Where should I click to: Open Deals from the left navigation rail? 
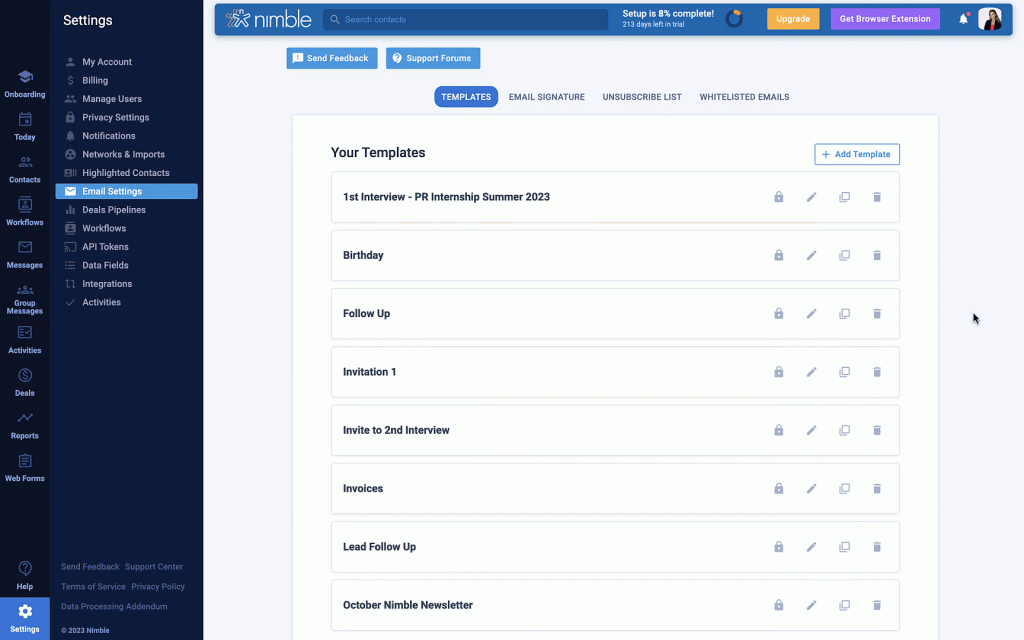25,381
